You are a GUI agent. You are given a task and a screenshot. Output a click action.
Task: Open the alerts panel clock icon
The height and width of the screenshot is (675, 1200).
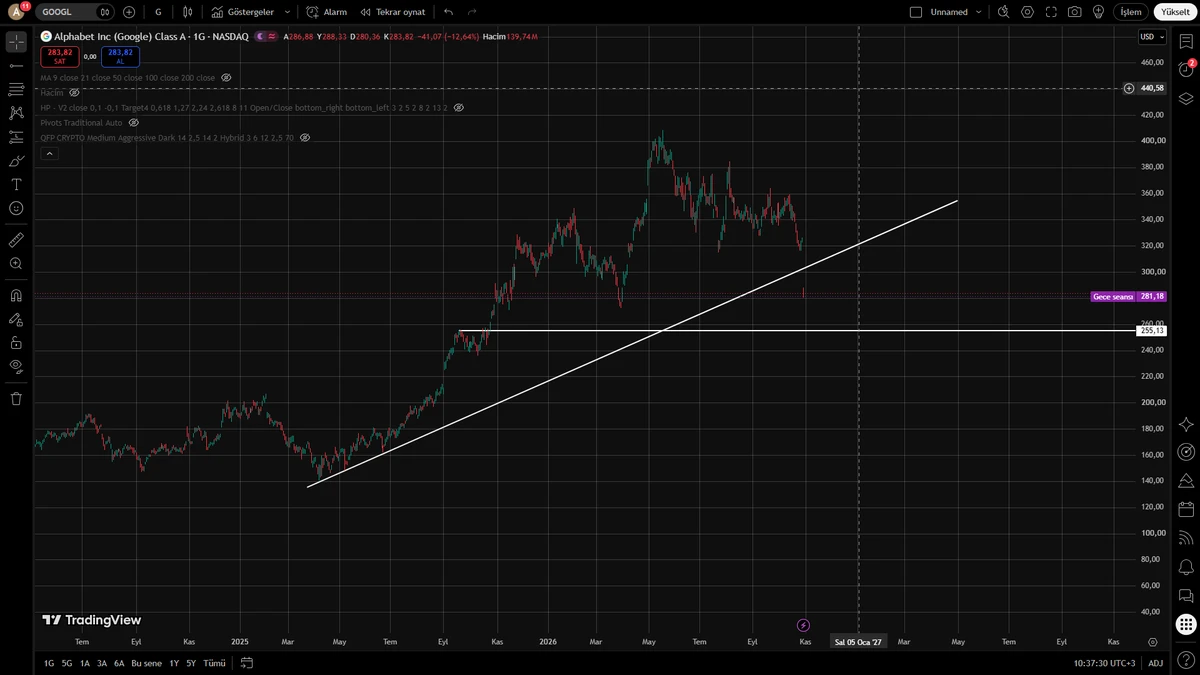[x=1186, y=70]
